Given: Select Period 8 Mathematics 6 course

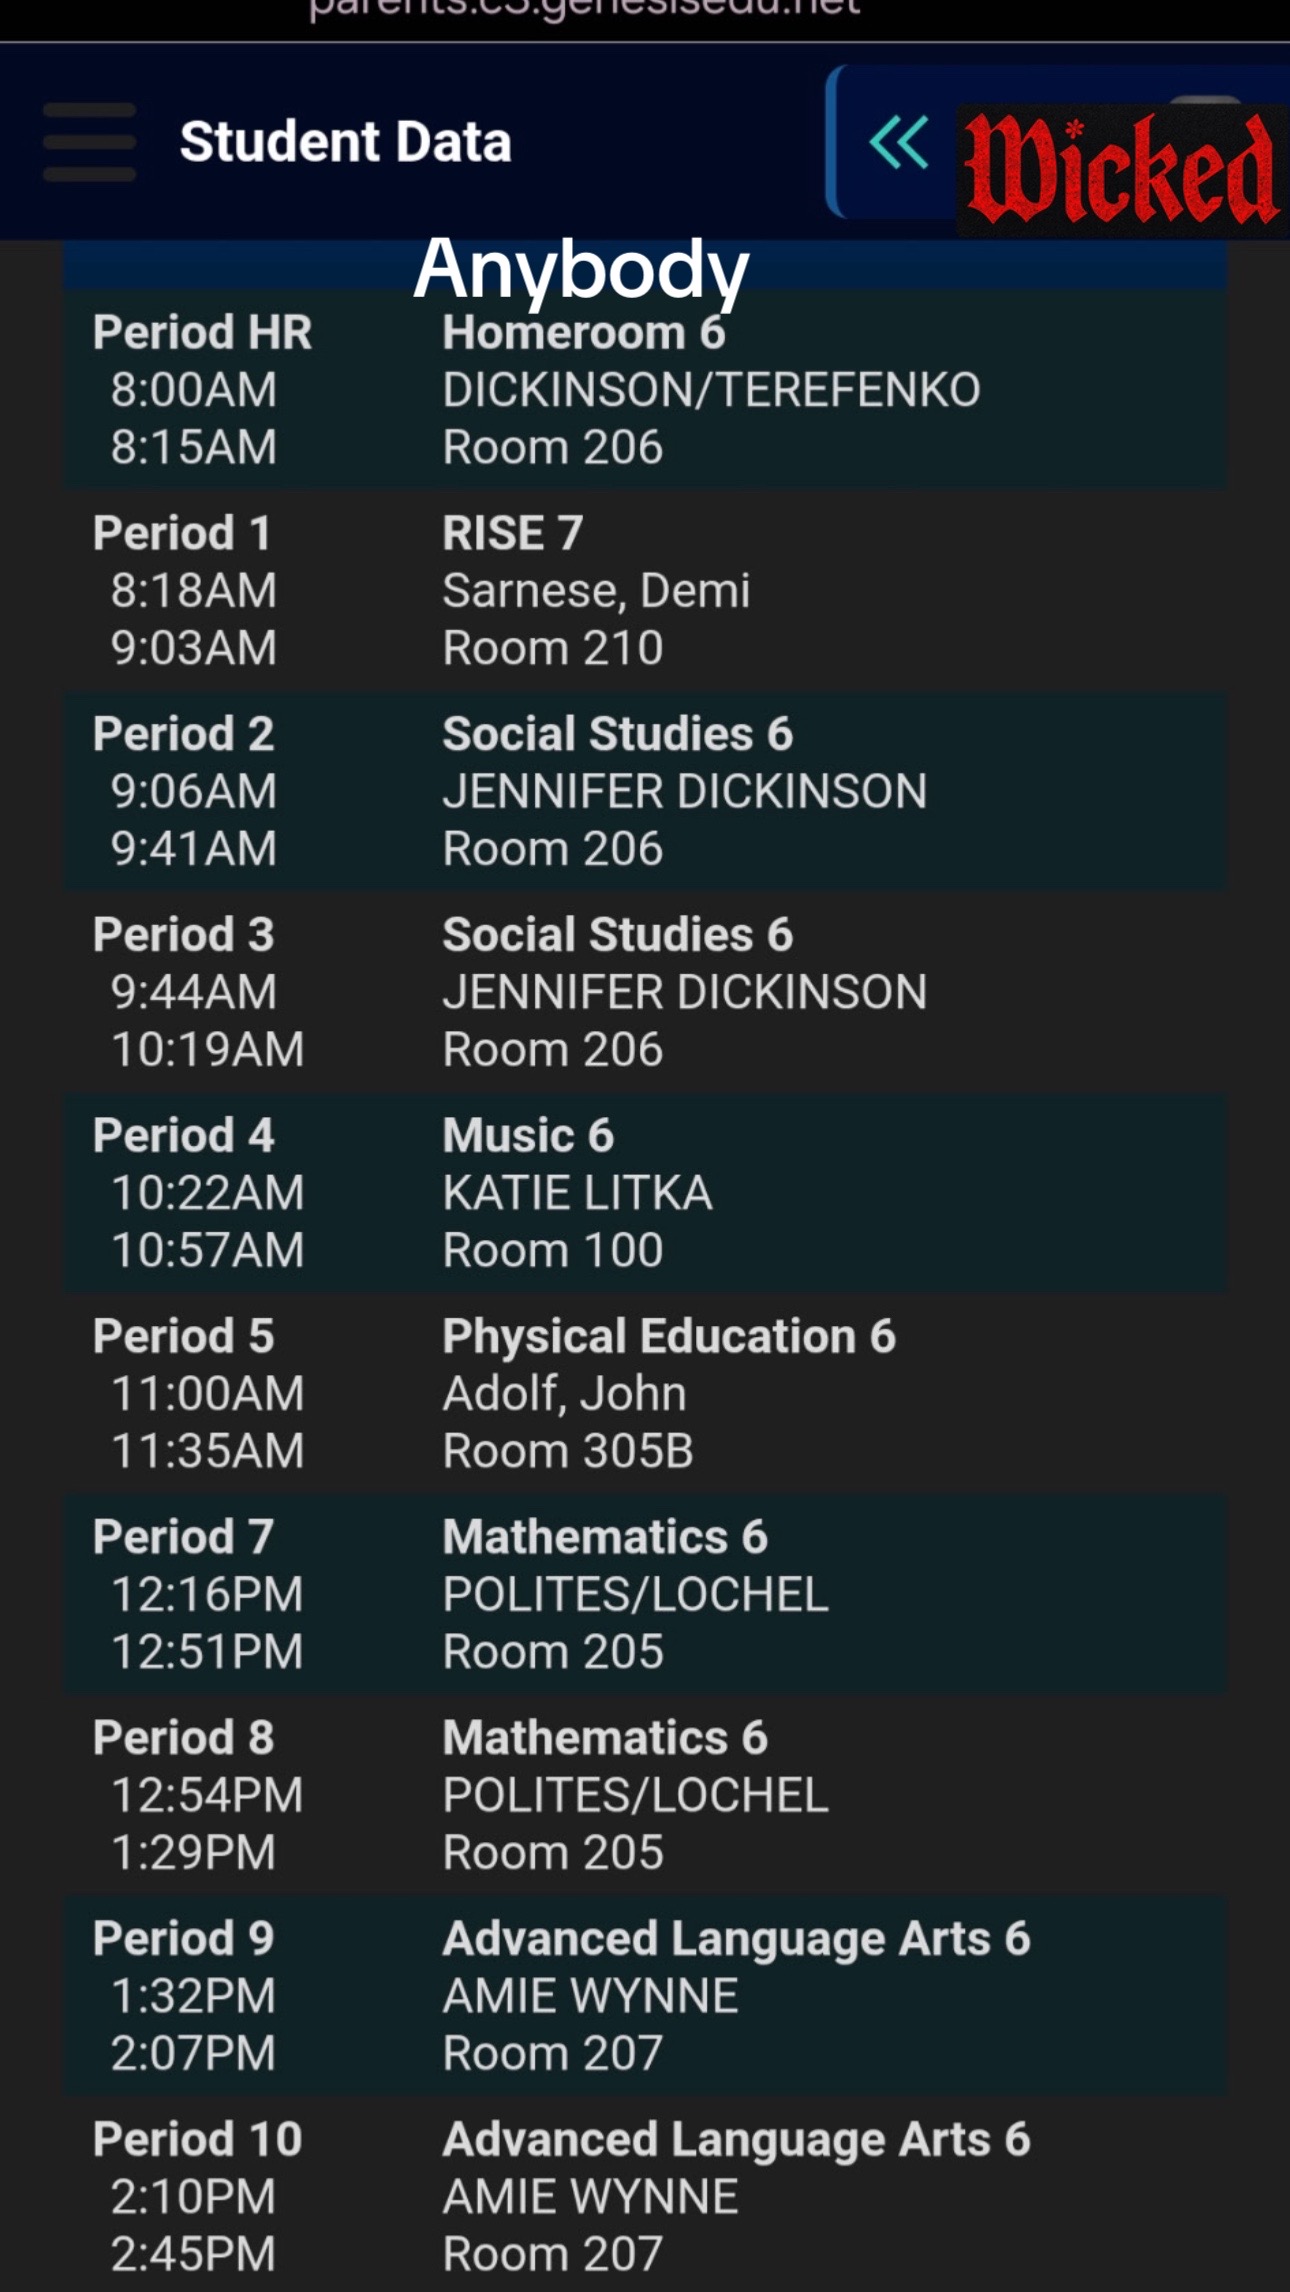Looking at the screenshot, I should [605, 1737].
